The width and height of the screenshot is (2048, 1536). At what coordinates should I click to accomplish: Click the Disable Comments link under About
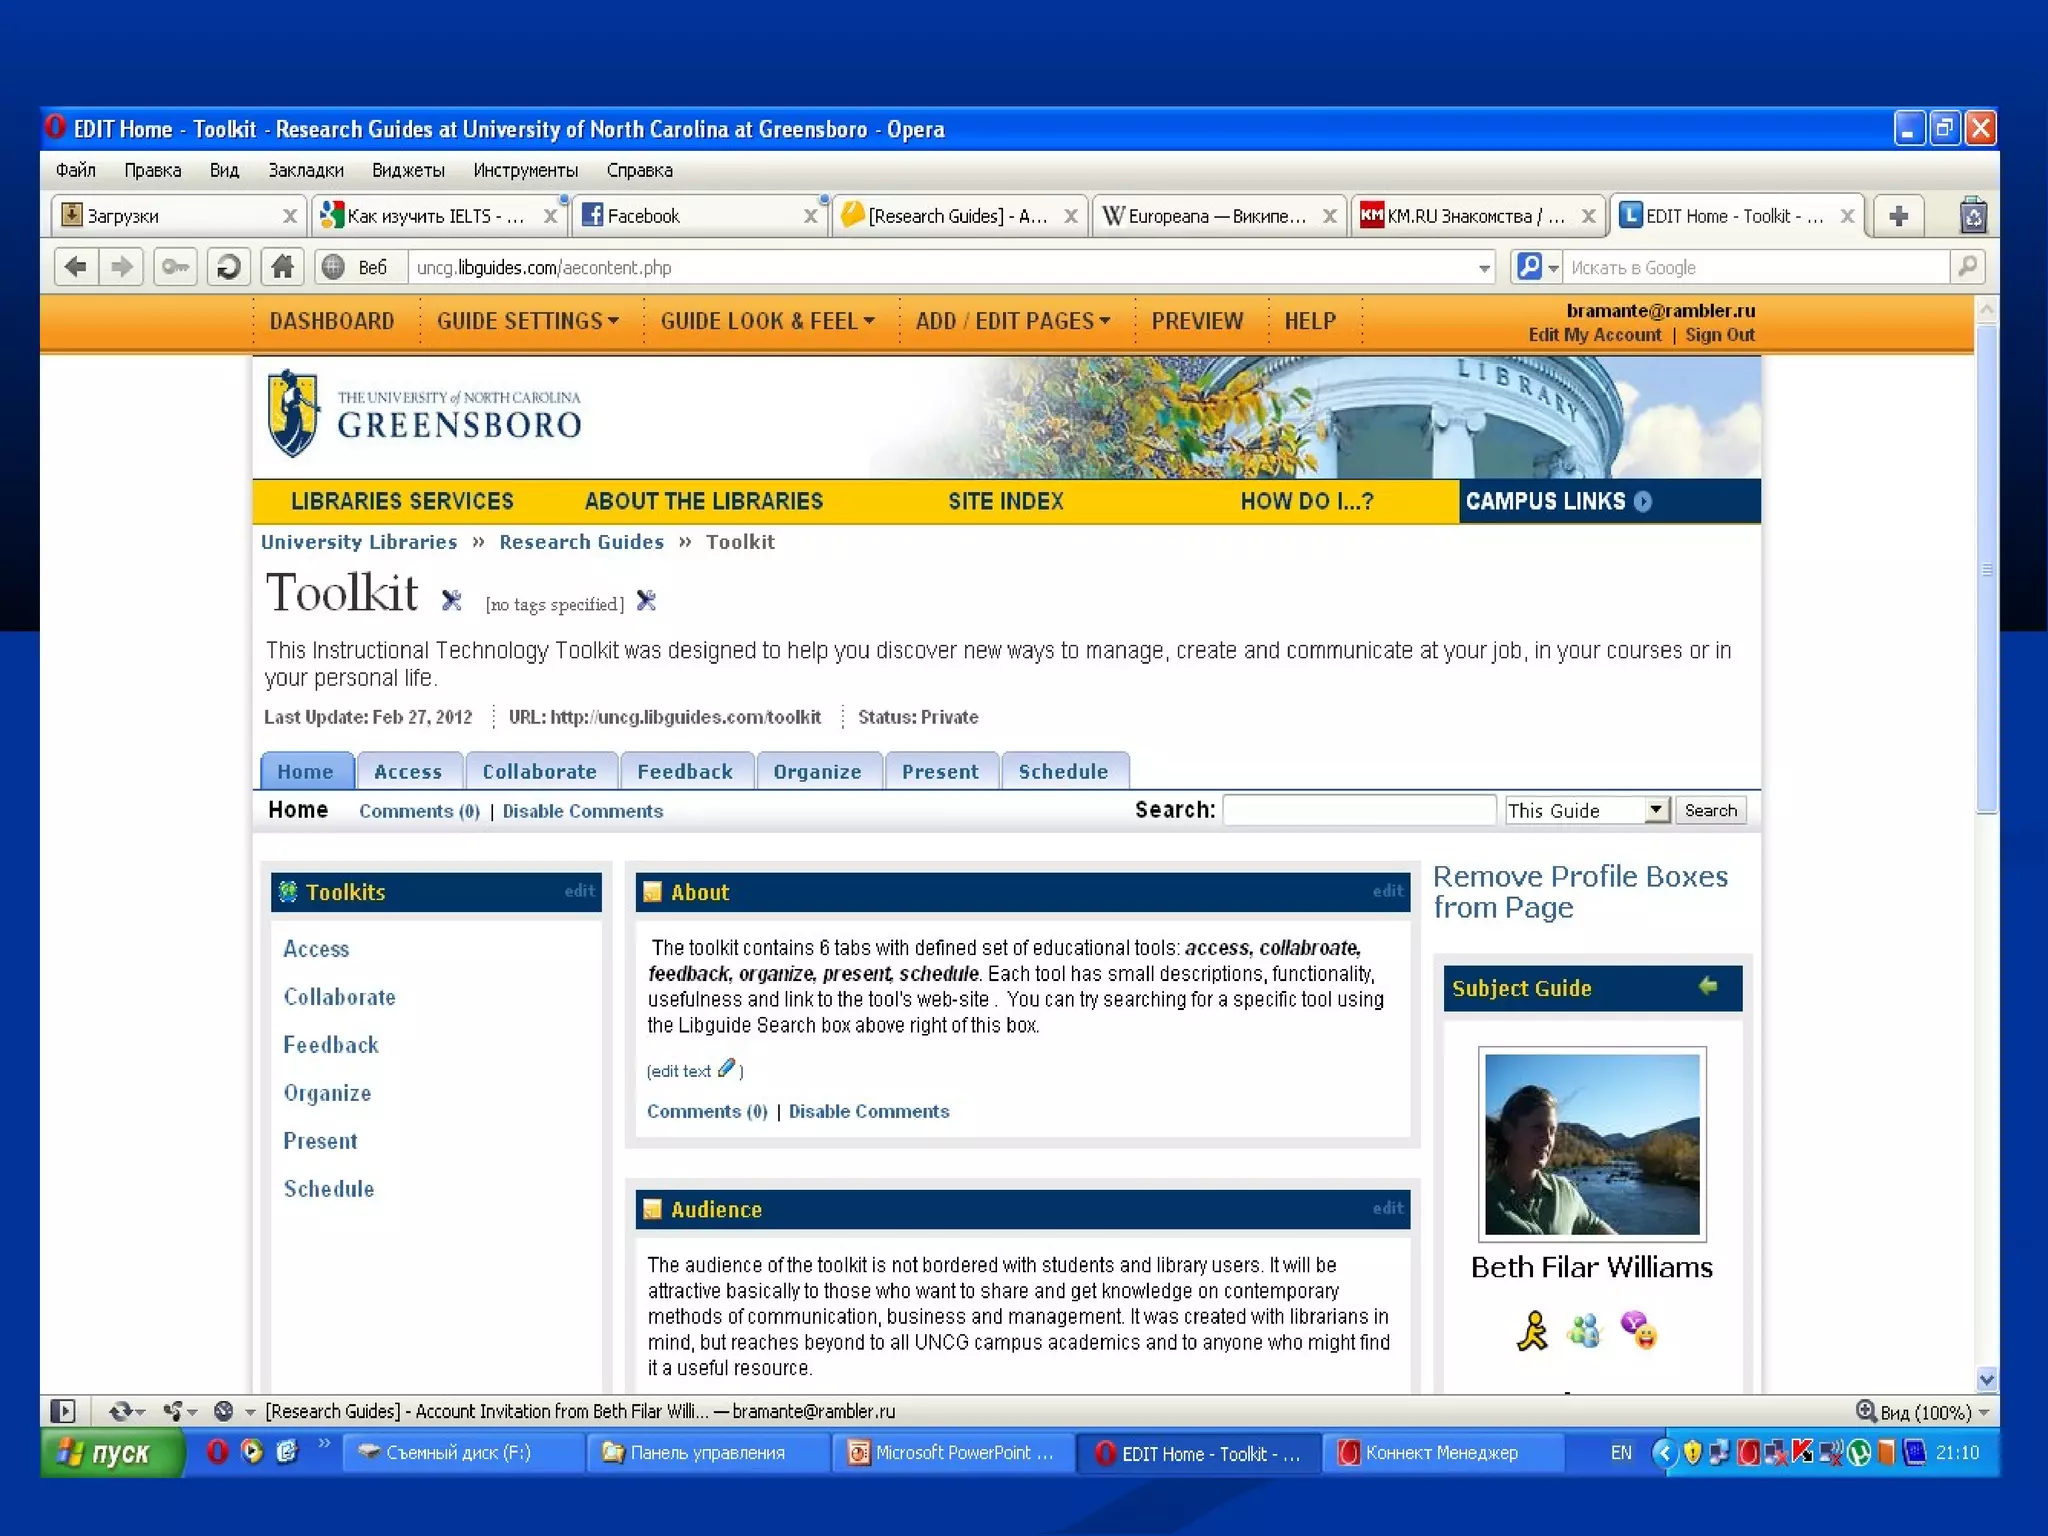tap(868, 1111)
